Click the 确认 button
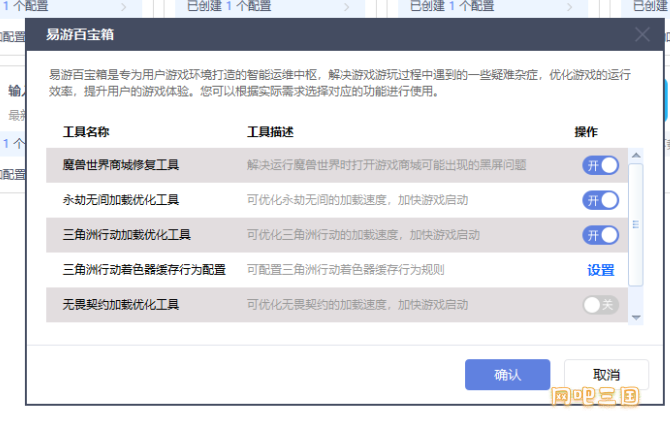 click(507, 375)
